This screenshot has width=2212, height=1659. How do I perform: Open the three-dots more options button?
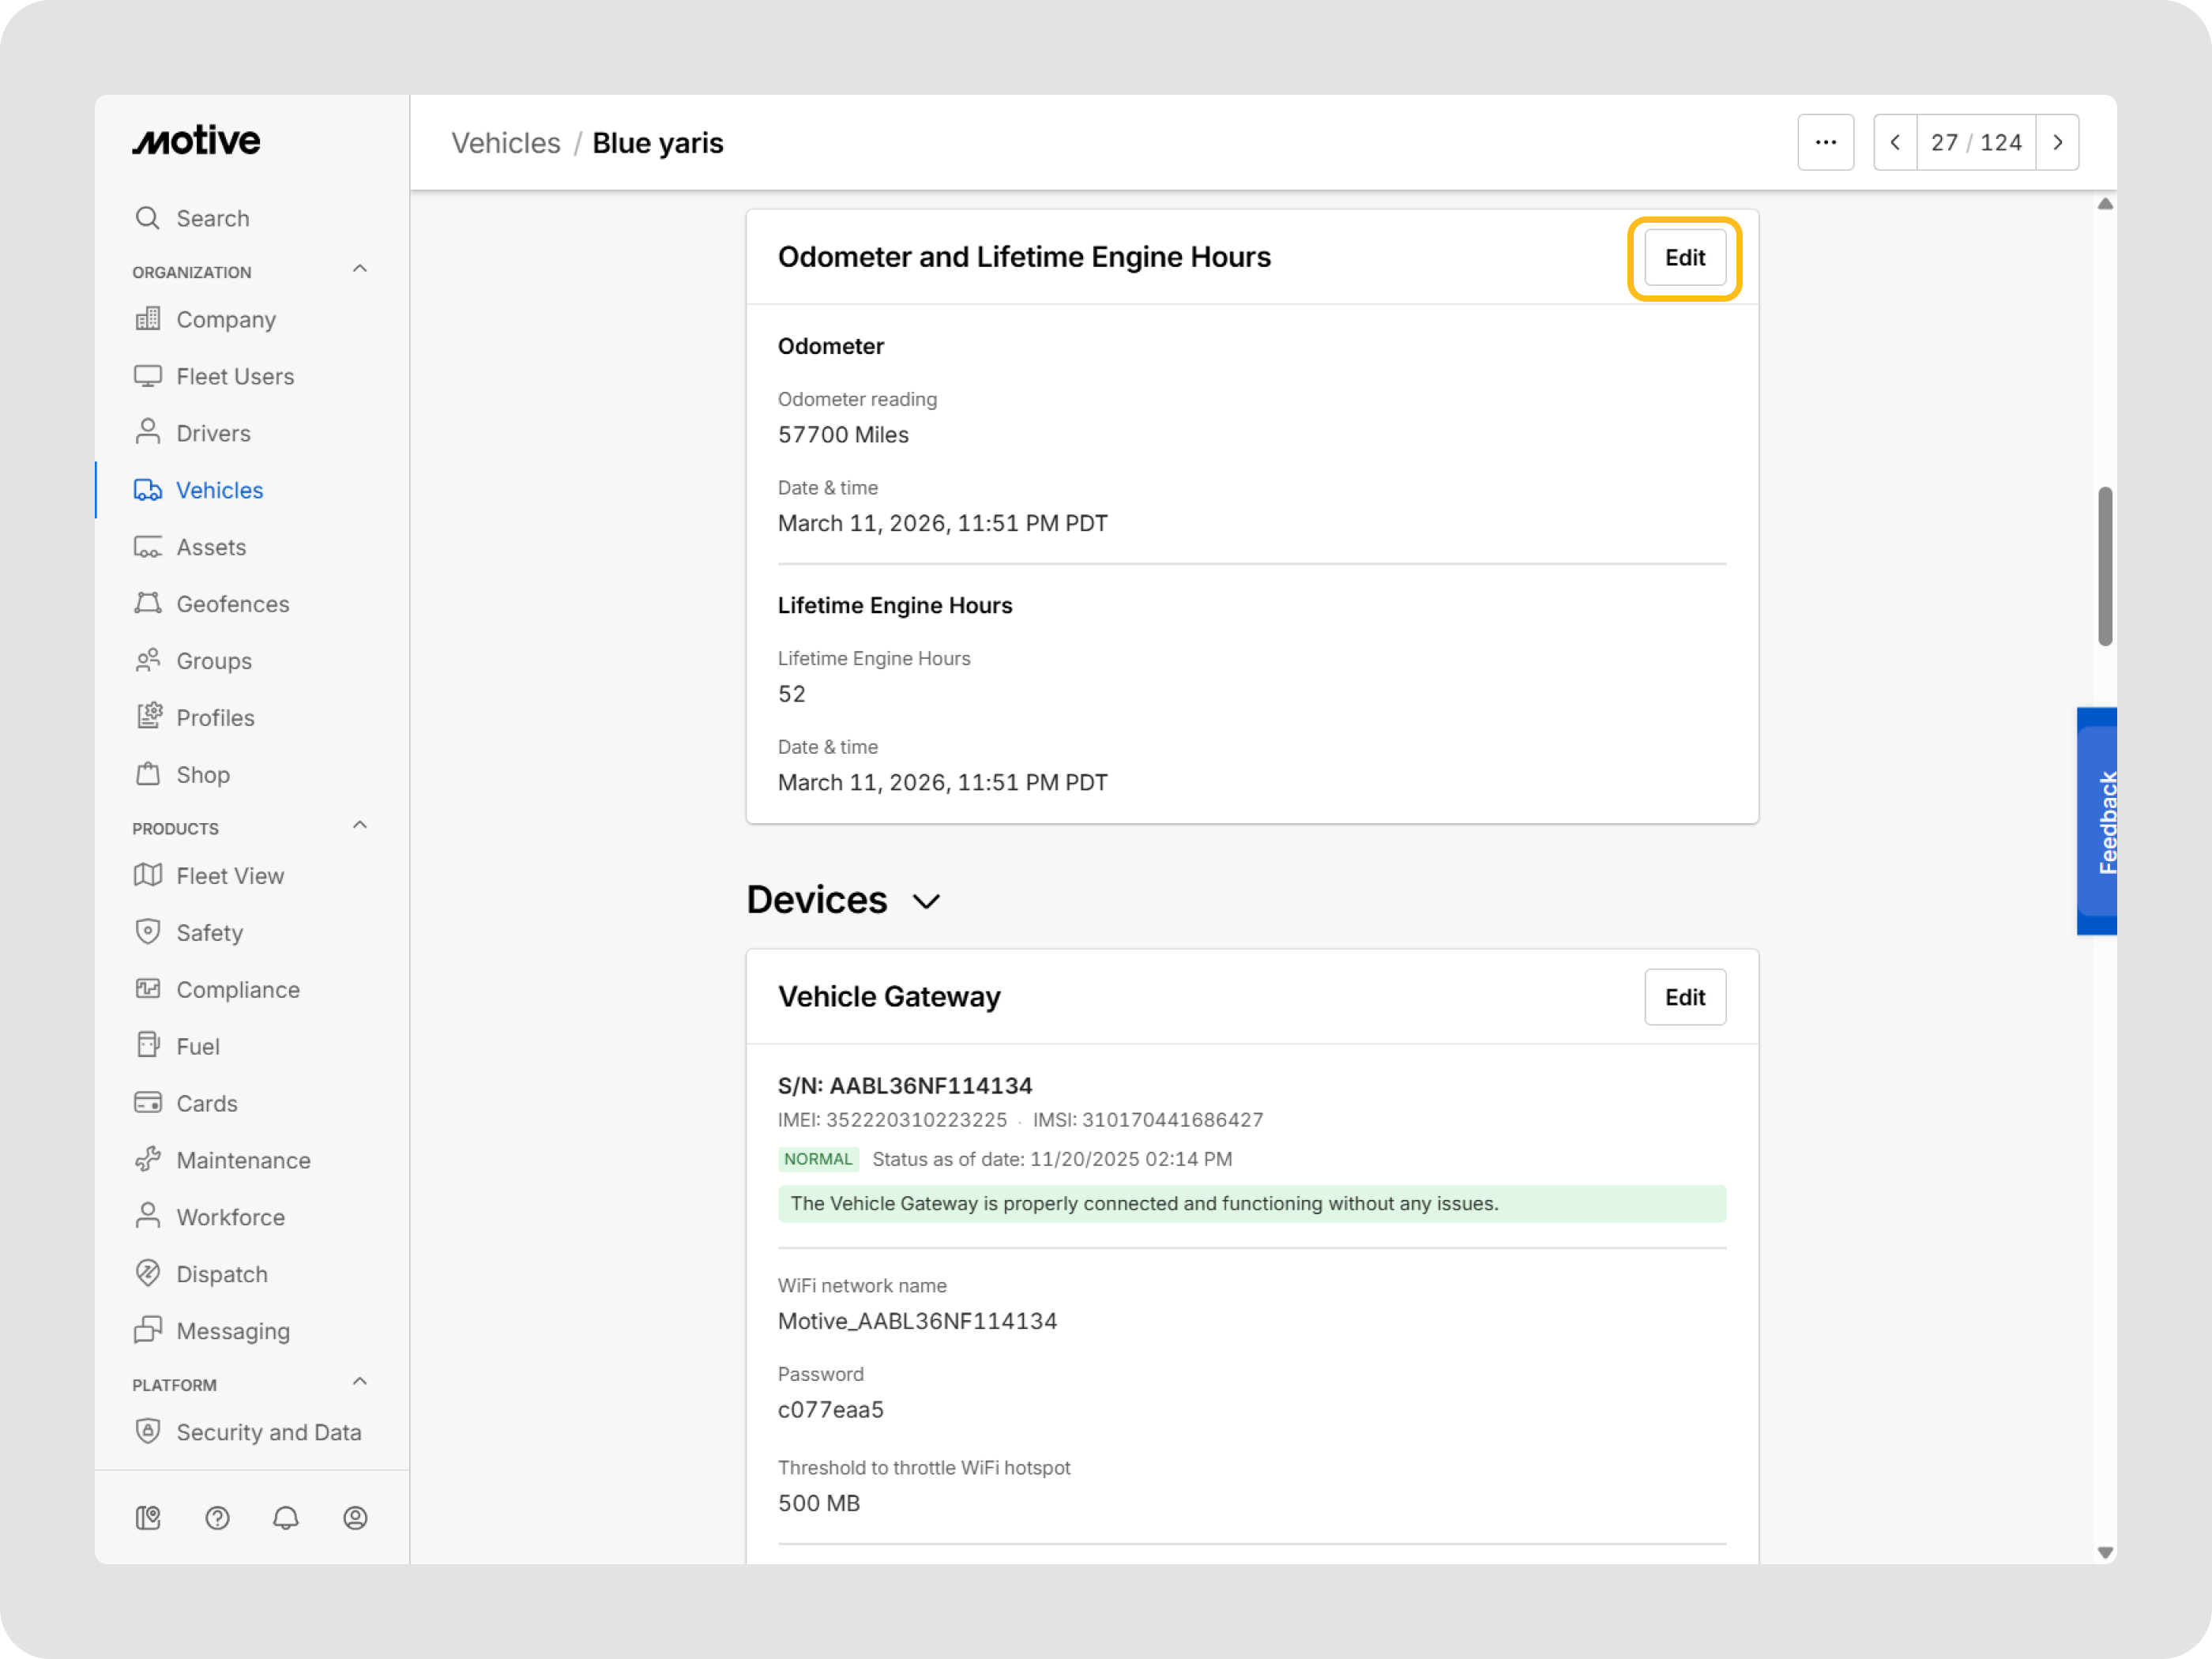pyautogui.click(x=1825, y=143)
